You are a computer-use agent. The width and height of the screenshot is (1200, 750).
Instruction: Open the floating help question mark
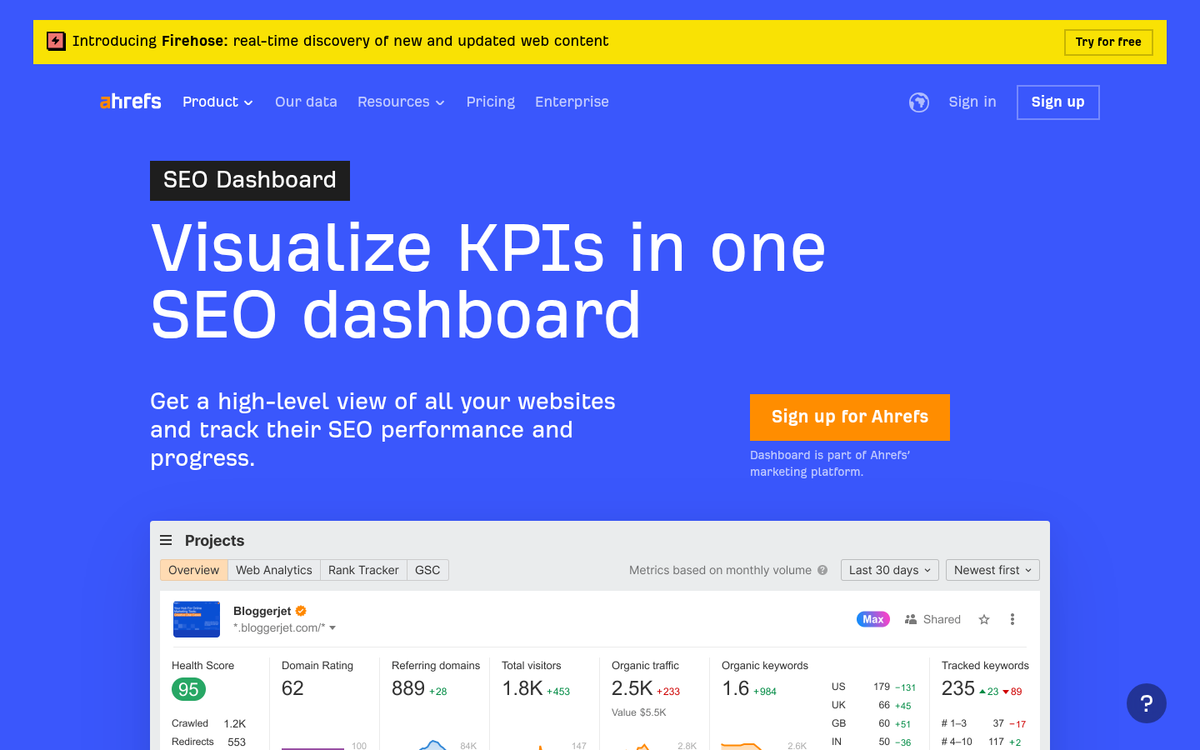pyautogui.click(x=1146, y=703)
